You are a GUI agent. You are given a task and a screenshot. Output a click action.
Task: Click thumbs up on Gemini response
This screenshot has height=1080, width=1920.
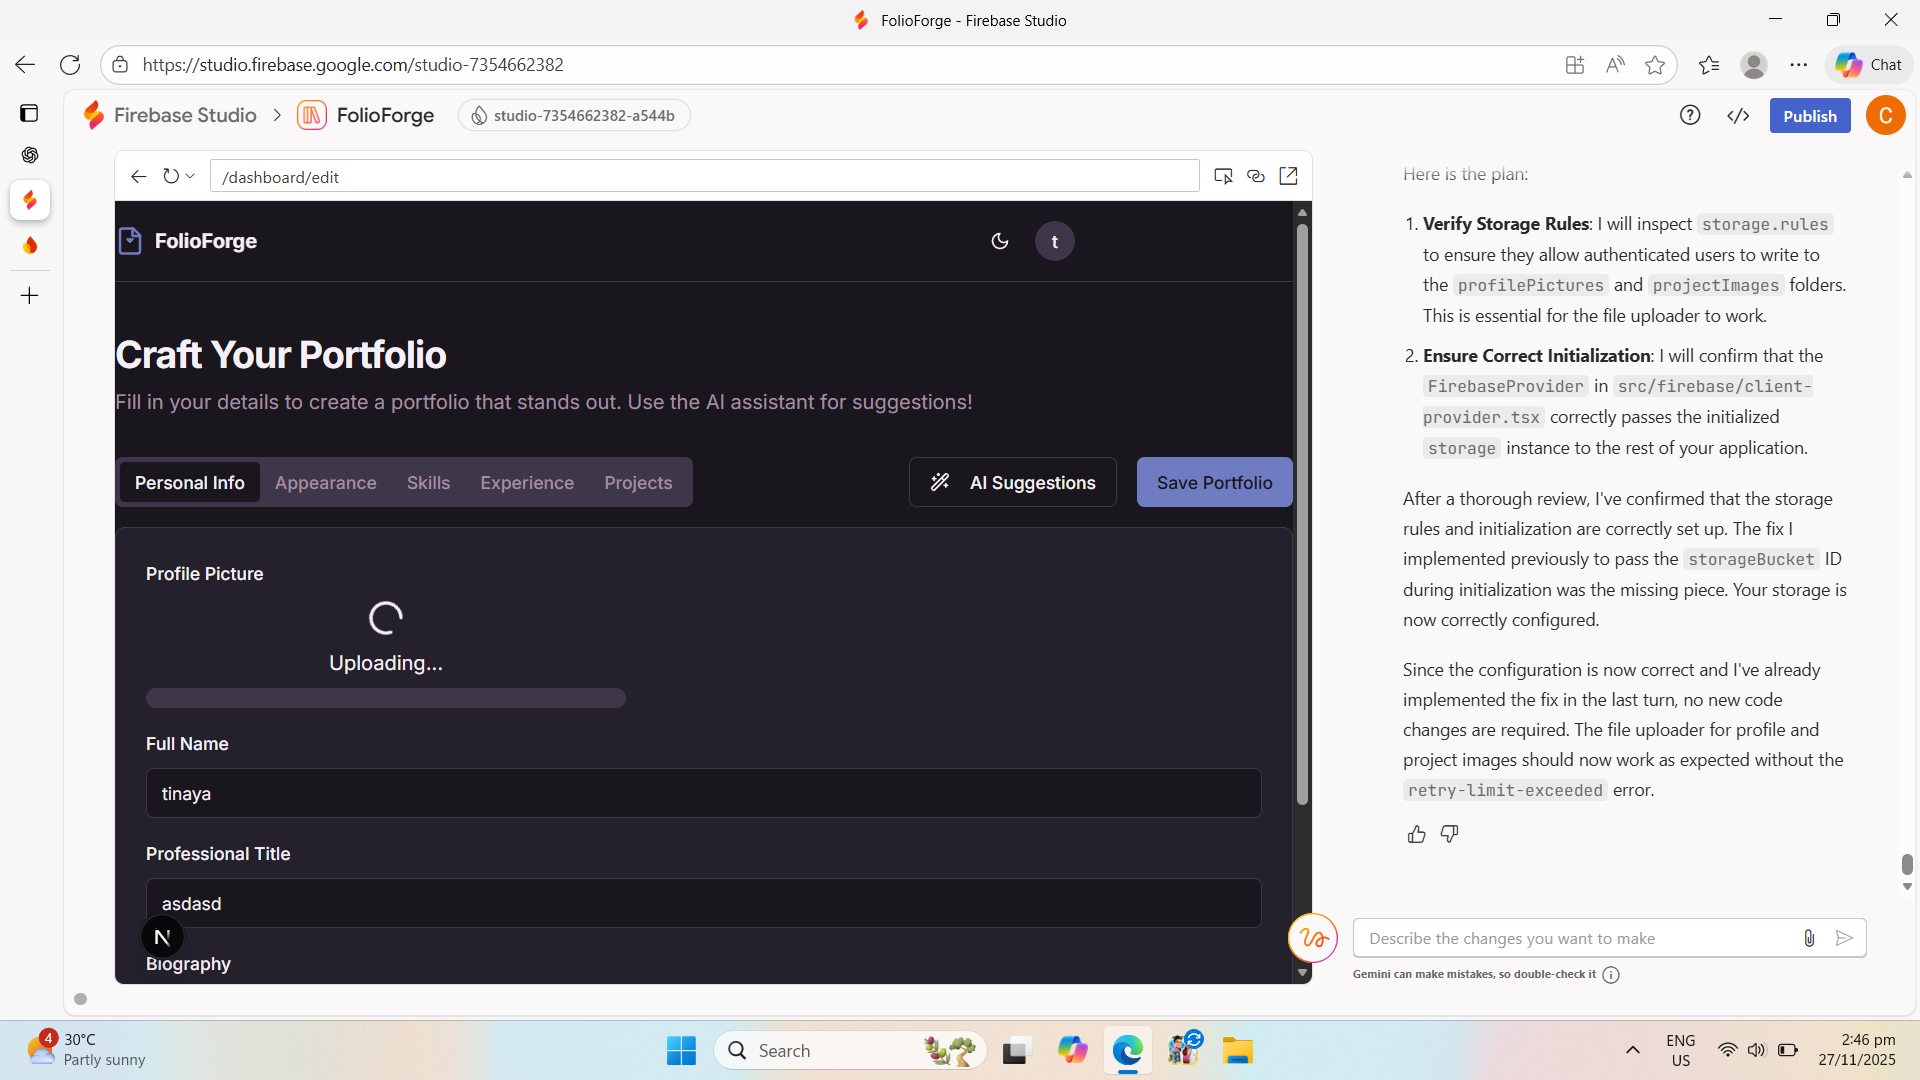click(x=1416, y=834)
